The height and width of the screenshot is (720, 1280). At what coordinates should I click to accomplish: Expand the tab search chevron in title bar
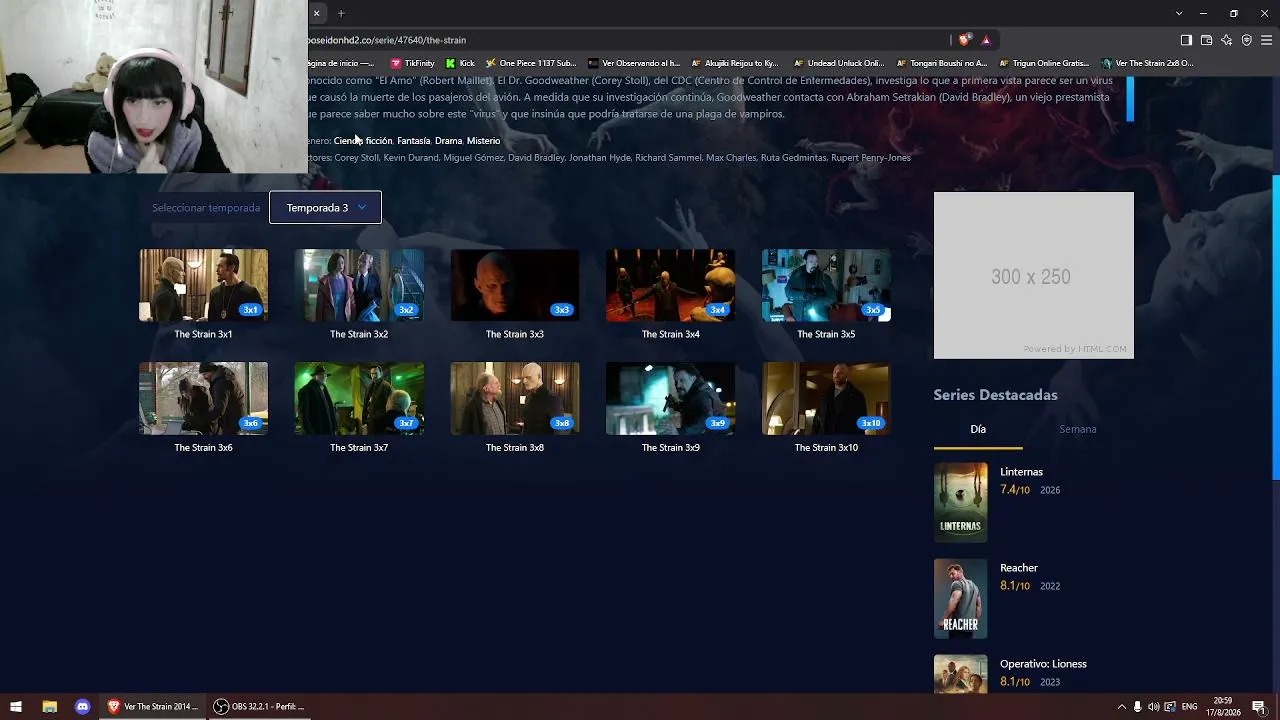[1179, 13]
